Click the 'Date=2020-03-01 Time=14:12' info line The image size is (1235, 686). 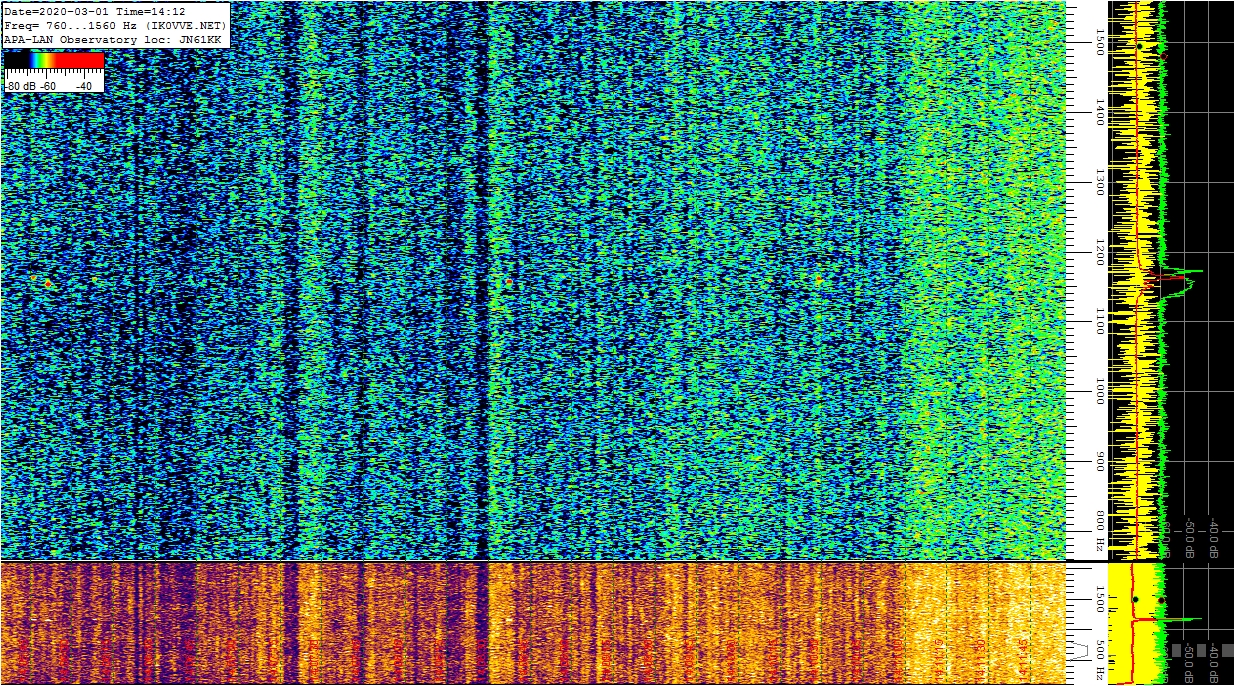click(94, 12)
